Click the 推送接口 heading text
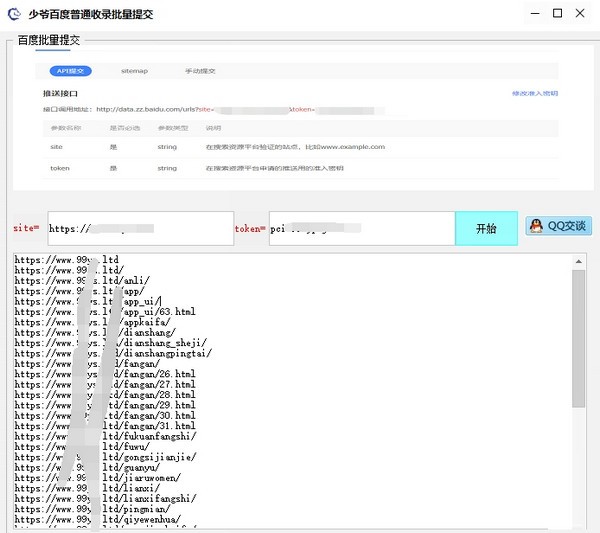The width and height of the screenshot is (600, 533). 60,93
